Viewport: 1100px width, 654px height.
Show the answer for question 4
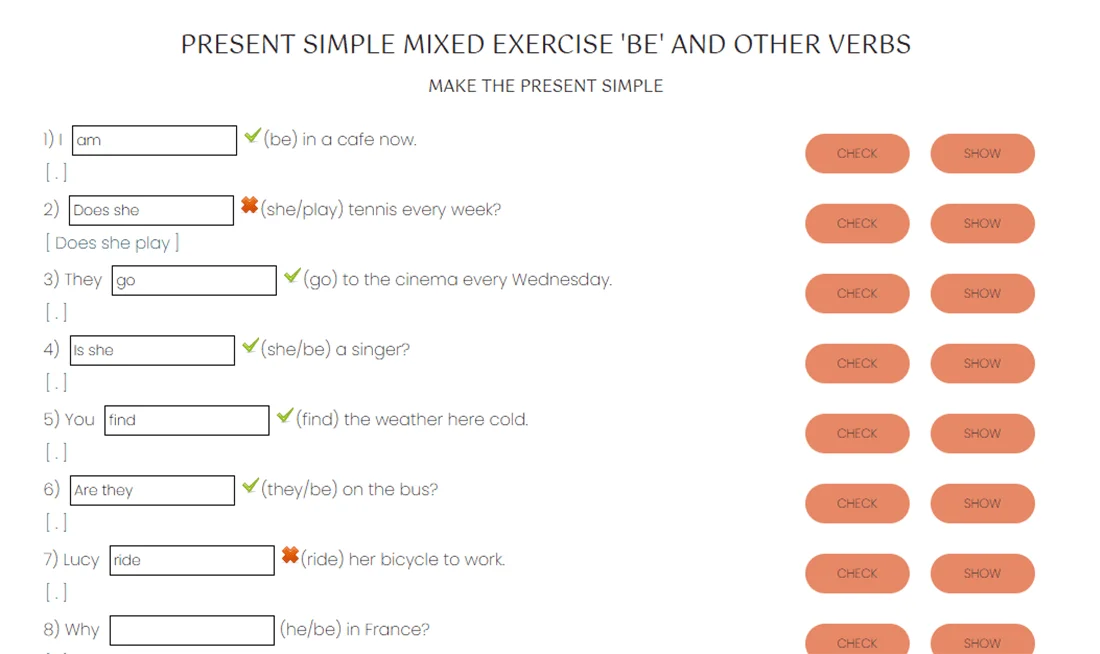pyautogui.click(x=982, y=364)
